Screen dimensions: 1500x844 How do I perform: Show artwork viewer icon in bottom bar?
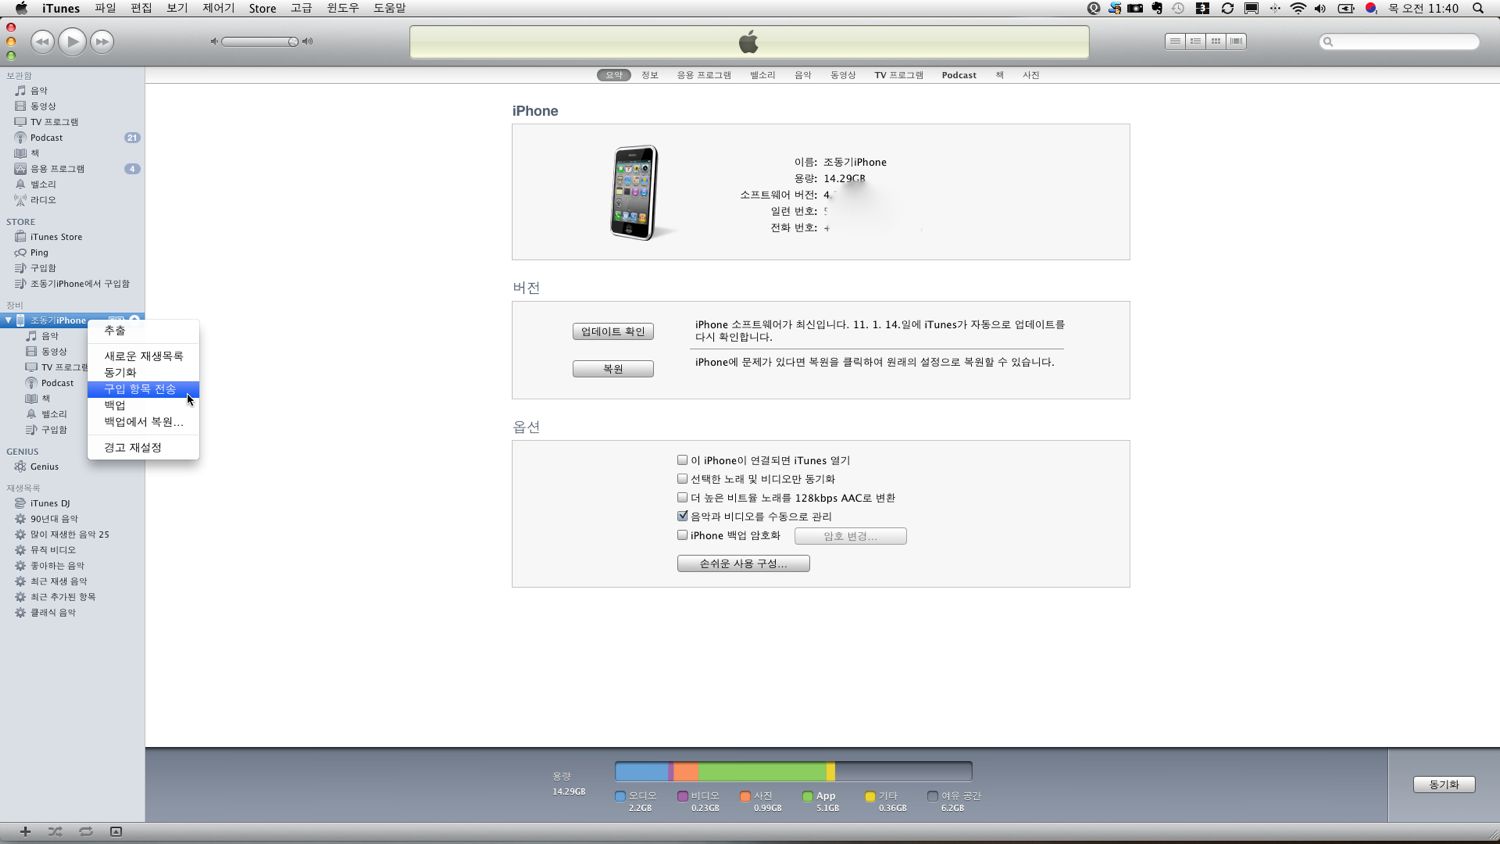click(116, 832)
